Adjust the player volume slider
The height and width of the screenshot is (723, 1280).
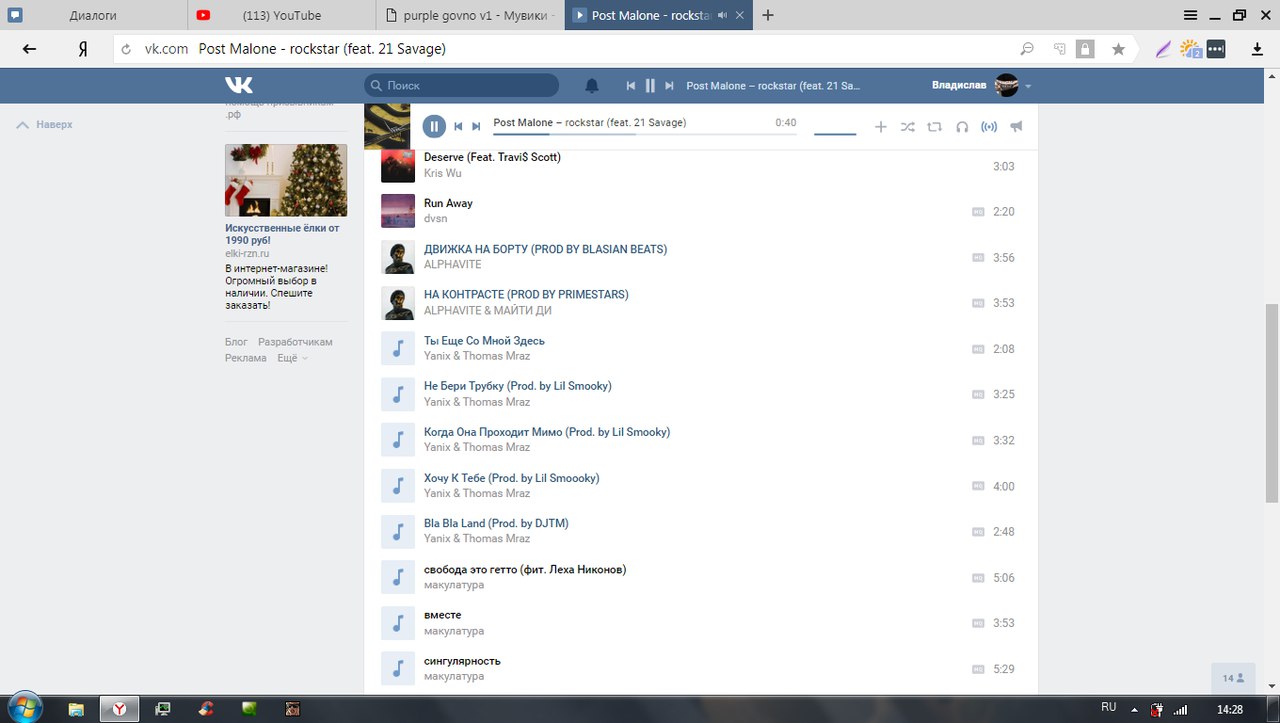835,133
